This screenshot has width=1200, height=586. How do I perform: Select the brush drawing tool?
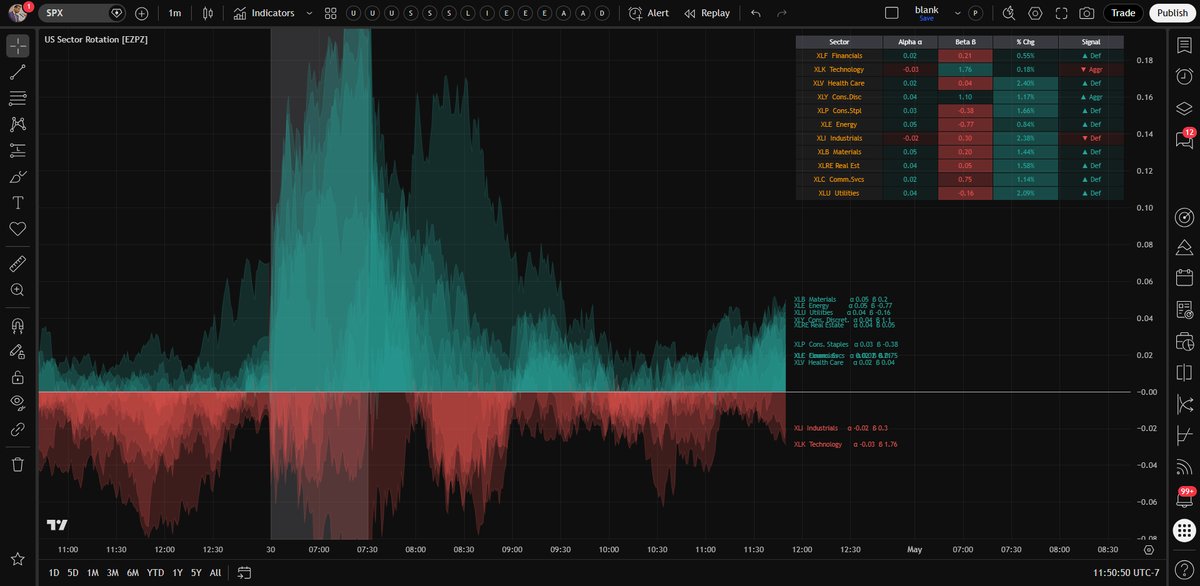click(17, 177)
